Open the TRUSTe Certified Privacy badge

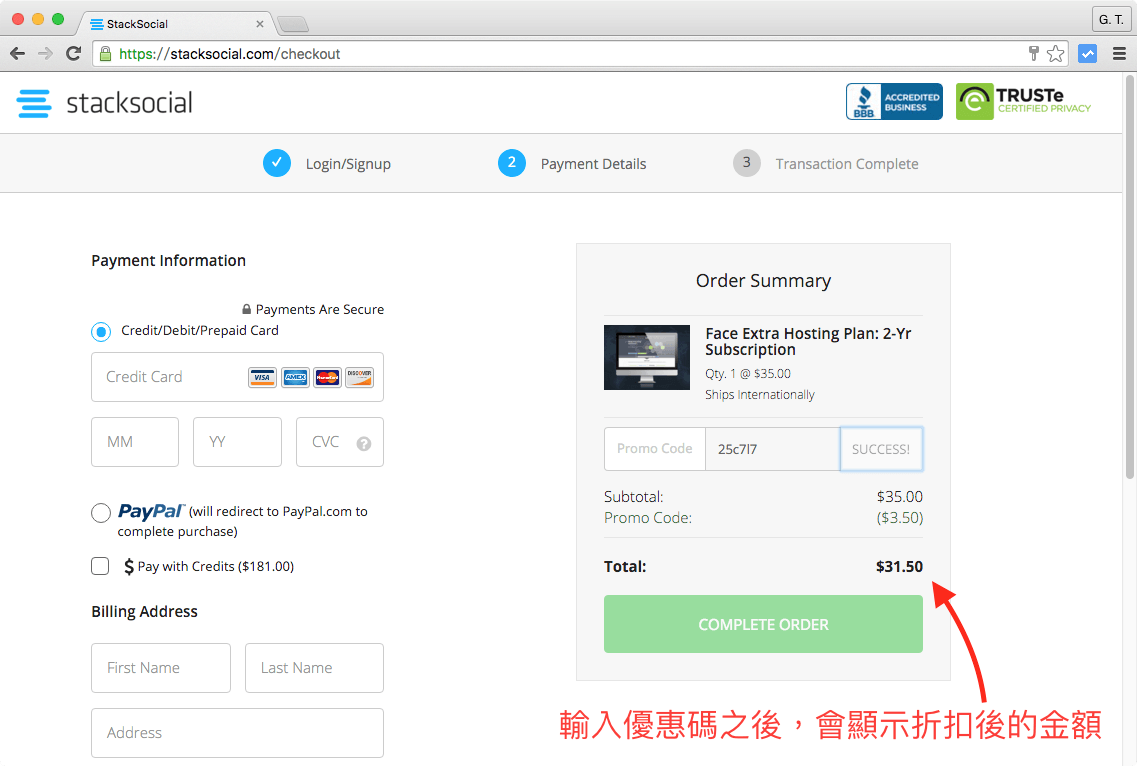click(1024, 102)
